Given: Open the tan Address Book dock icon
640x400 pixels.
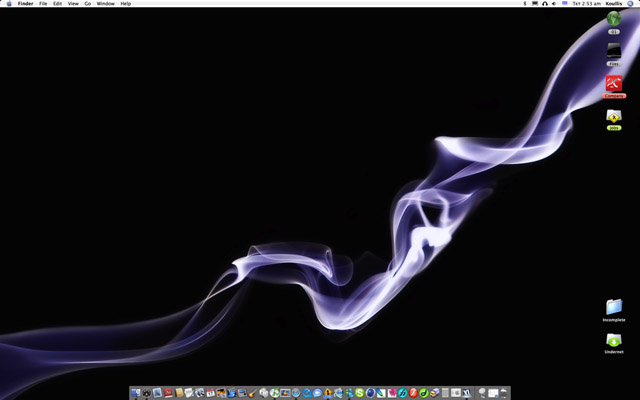Looking at the screenshot, I should 179,393.
